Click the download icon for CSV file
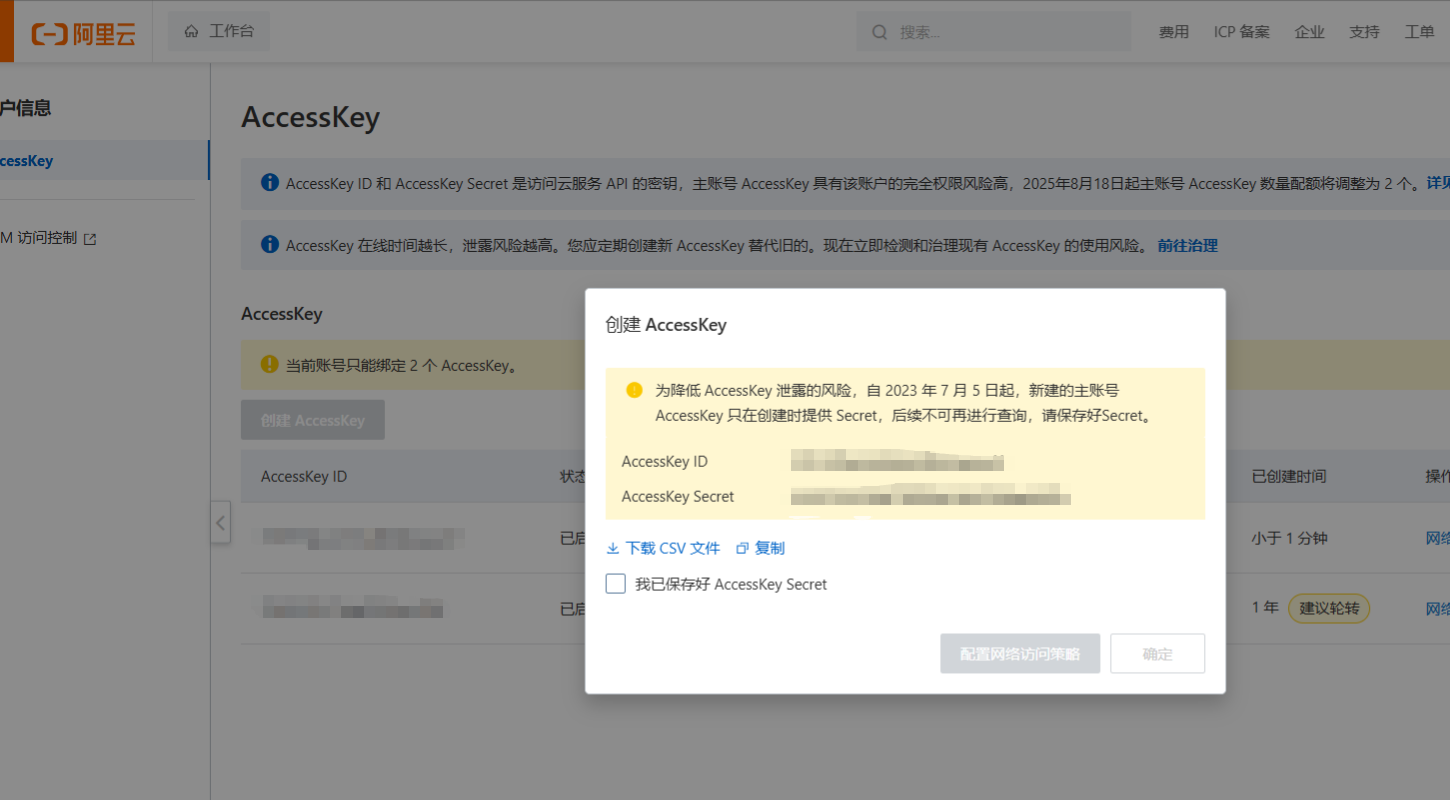This screenshot has width=1450, height=800. 613,549
